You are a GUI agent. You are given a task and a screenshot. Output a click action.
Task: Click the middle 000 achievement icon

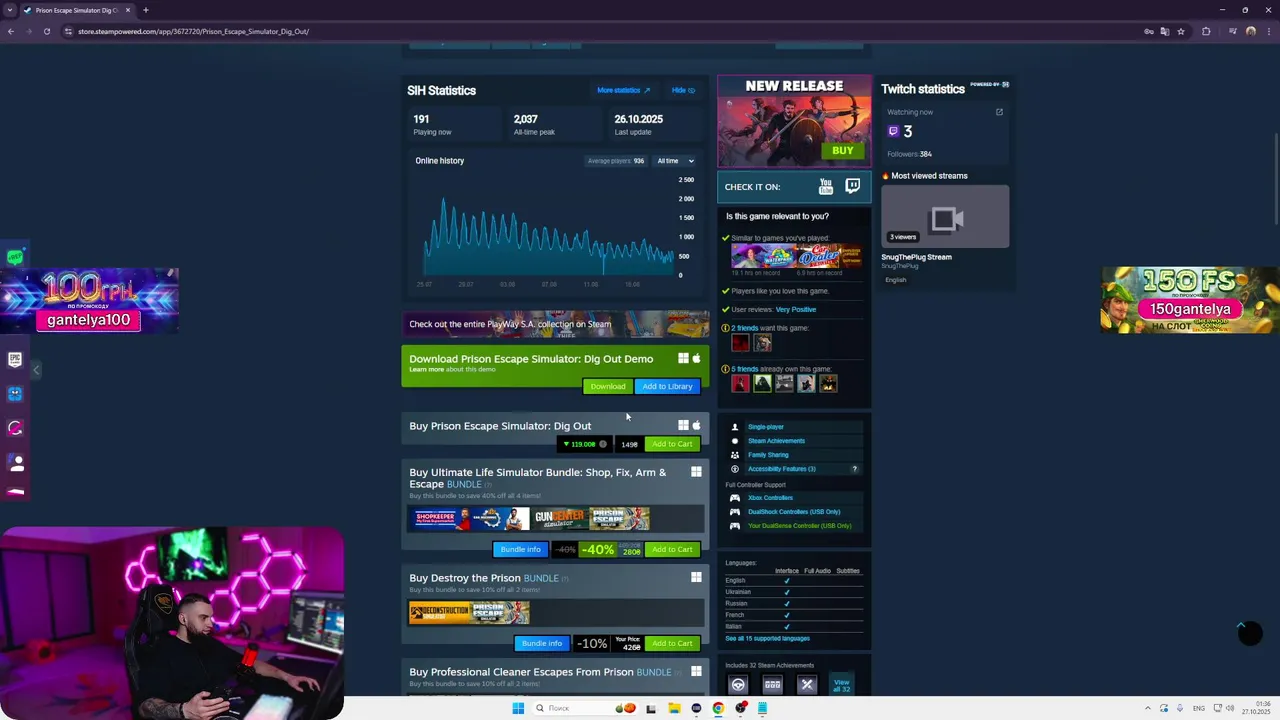(x=772, y=684)
